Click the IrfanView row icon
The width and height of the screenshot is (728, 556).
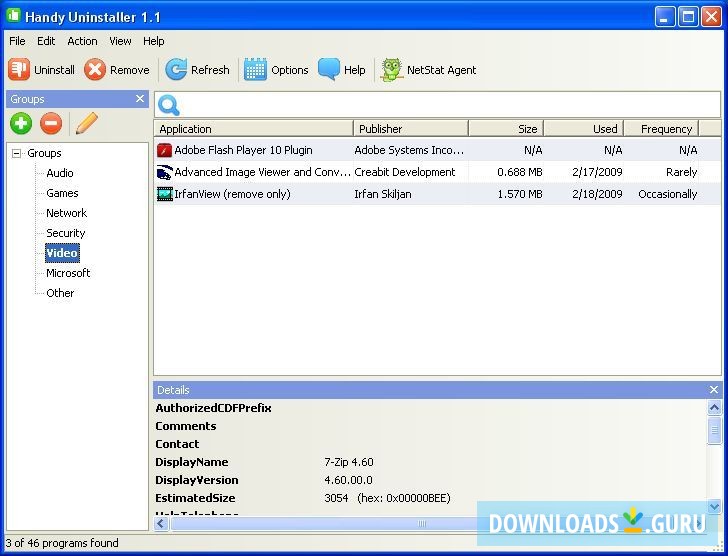(164, 194)
